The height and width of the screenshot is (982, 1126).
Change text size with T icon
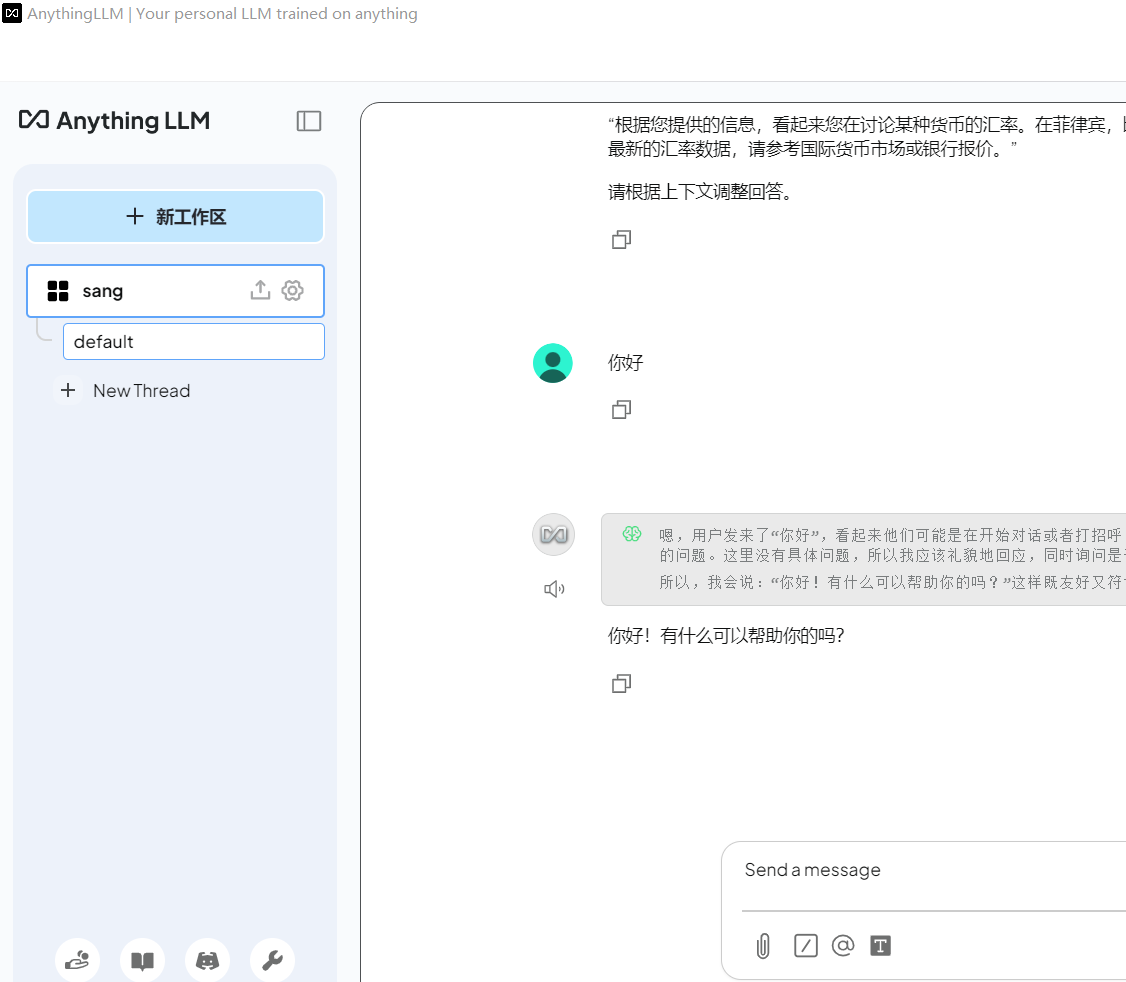coord(880,945)
